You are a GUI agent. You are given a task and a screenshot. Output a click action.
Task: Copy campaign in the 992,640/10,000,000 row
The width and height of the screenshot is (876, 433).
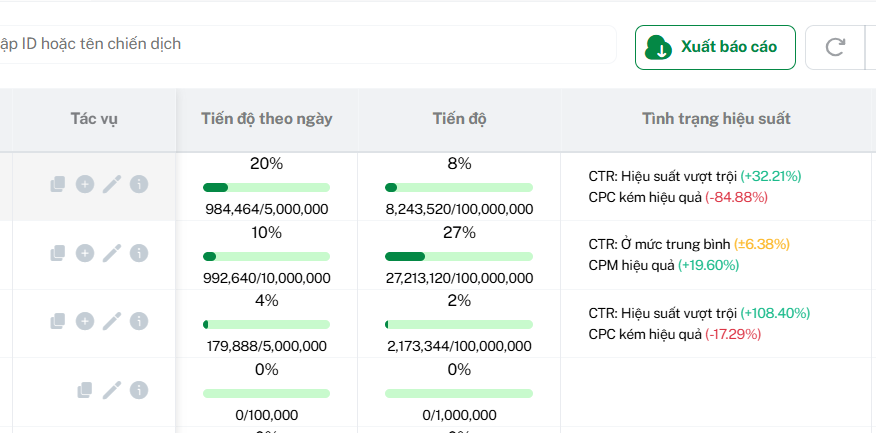[58, 253]
